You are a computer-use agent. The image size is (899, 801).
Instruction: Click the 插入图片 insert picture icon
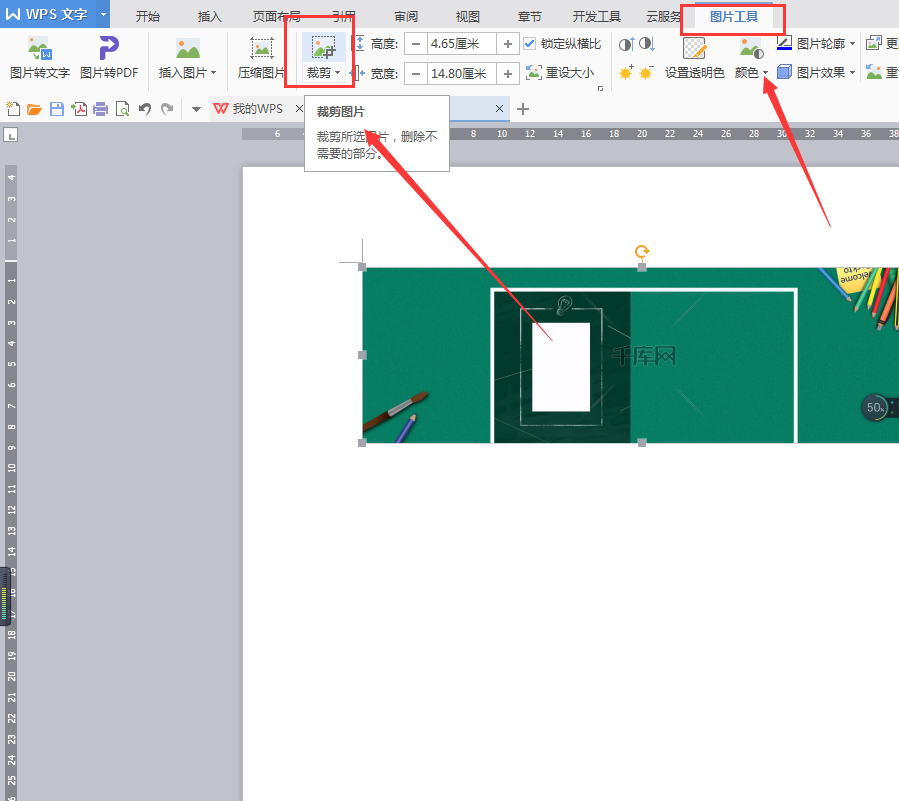click(188, 49)
